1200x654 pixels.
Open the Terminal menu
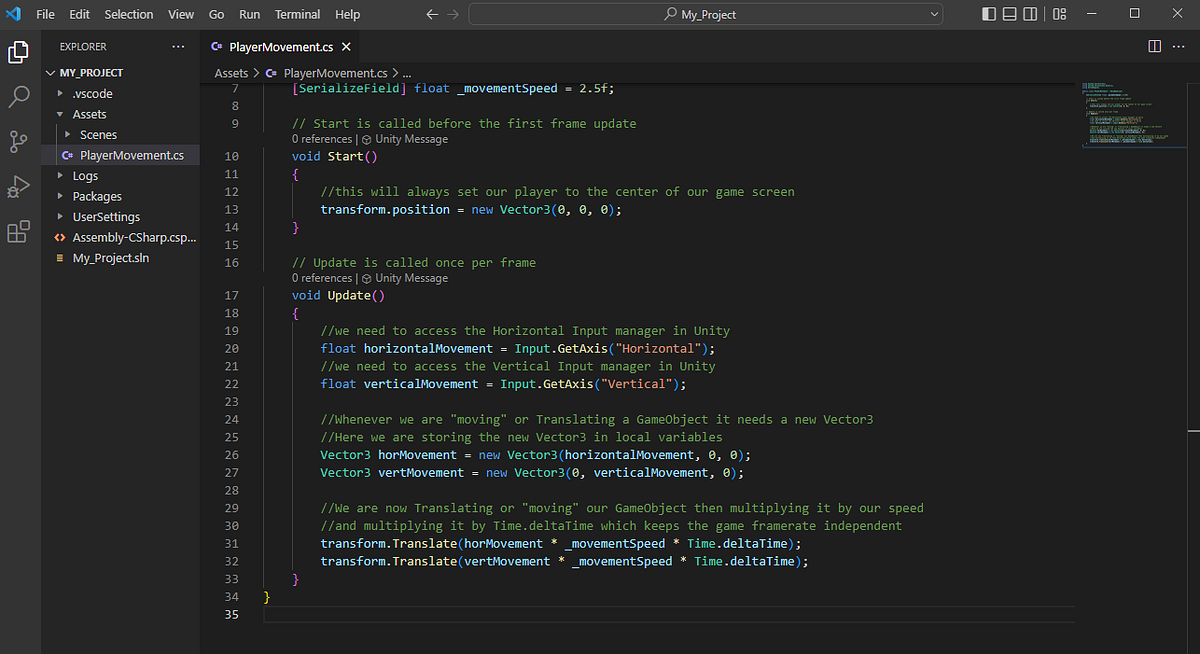tap(297, 14)
